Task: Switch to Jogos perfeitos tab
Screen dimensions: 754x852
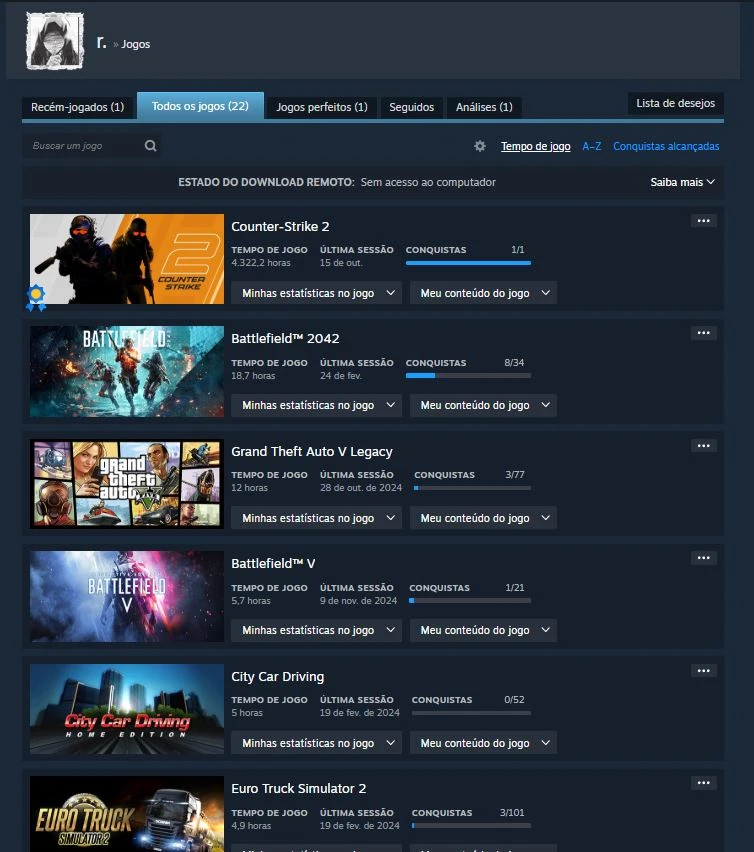Action: click(321, 107)
